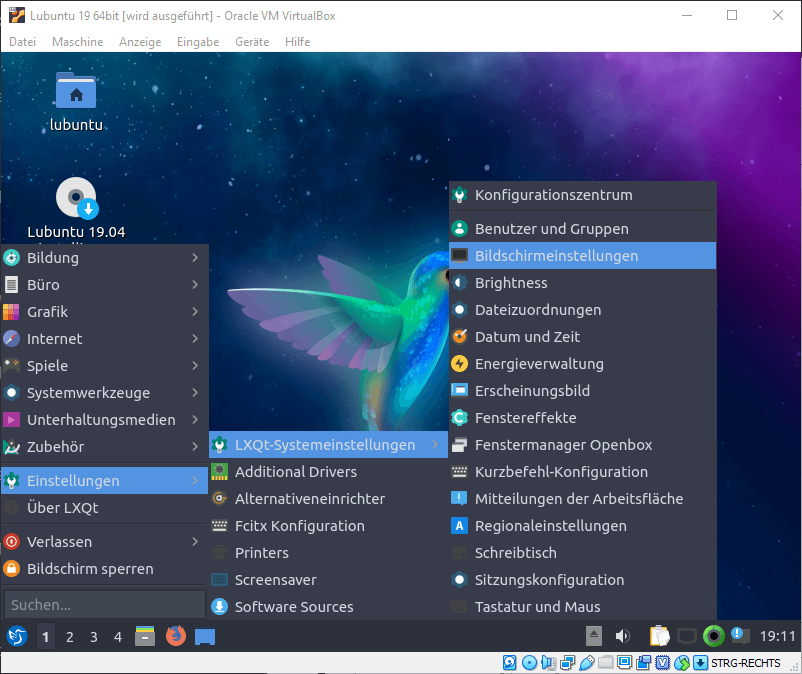The height and width of the screenshot is (674, 802).
Task: Click the removable media eject tray icon
Action: (594, 637)
